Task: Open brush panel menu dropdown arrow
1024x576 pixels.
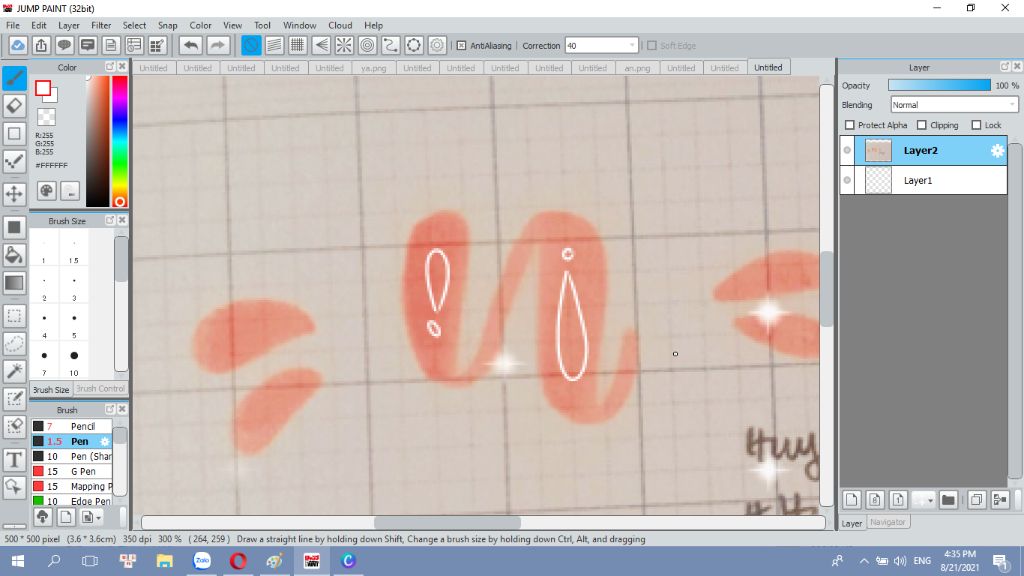Action: (99, 518)
